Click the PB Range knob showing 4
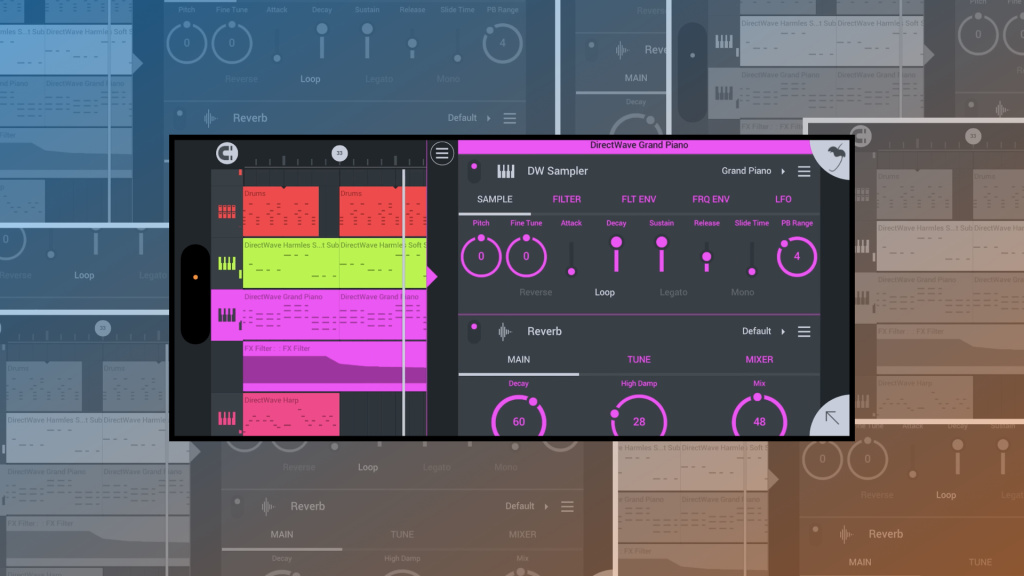 pyautogui.click(x=797, y=256)
